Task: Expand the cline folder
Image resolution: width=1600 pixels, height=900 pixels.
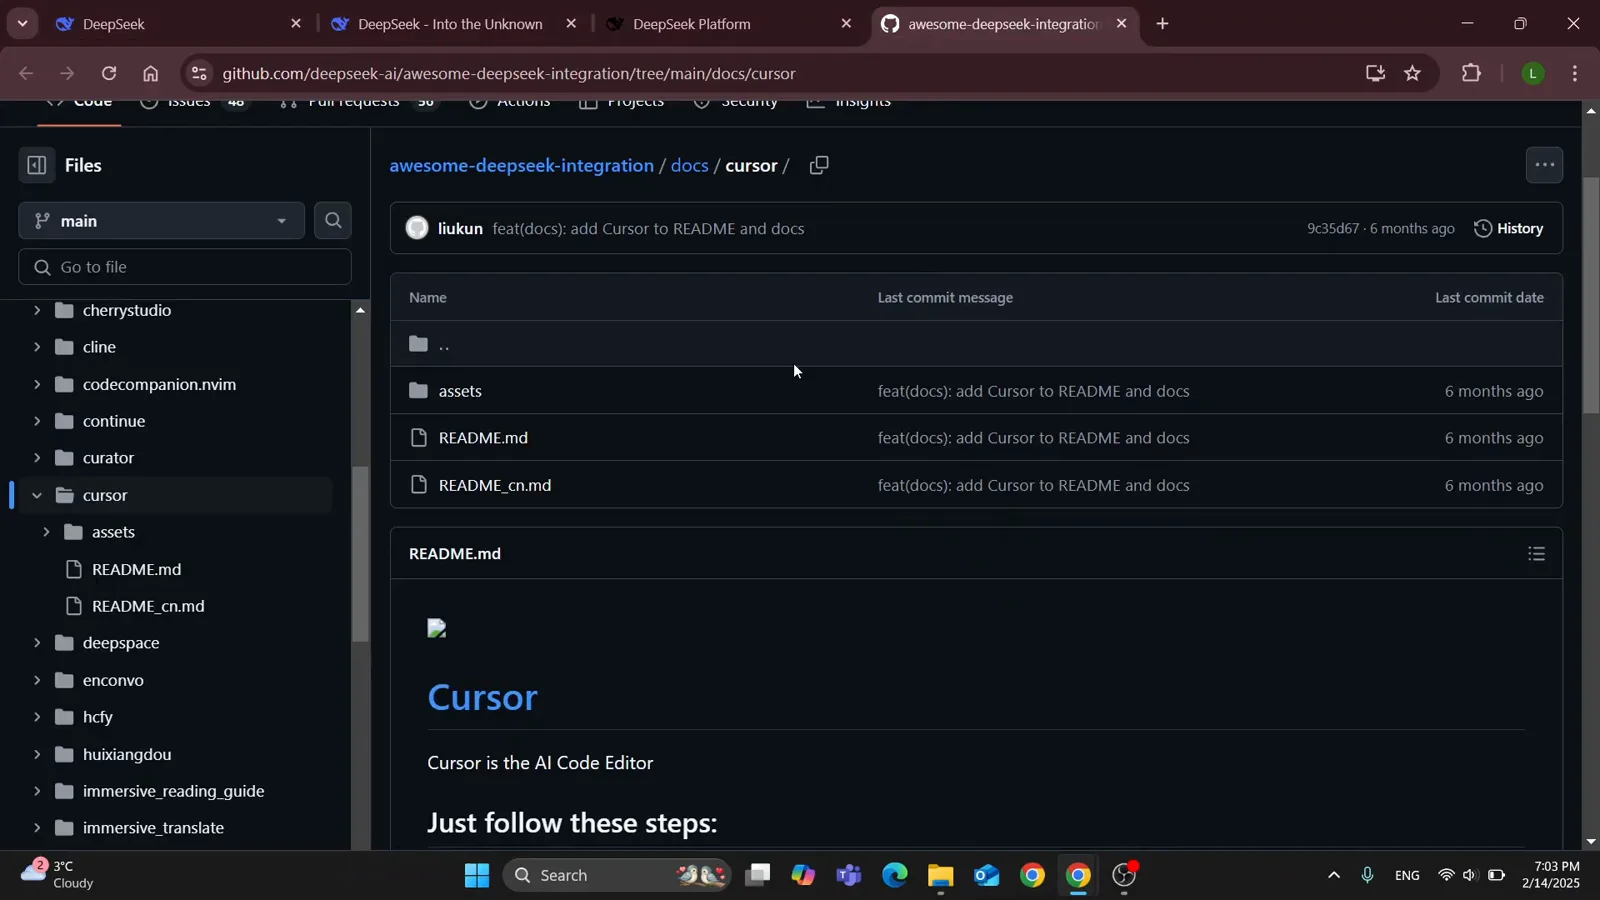Action: (37, 347)
